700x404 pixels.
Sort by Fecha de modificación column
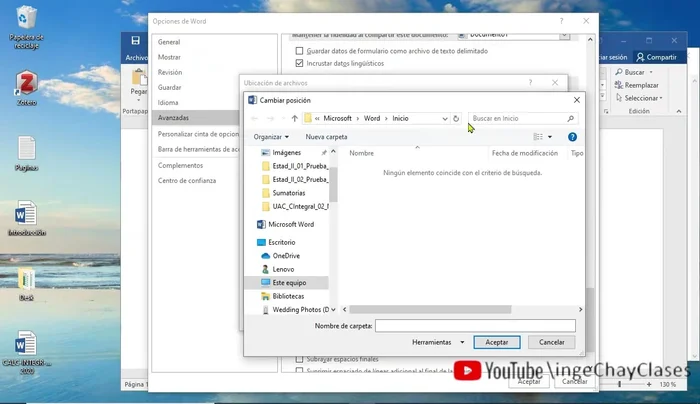click(525, 153)
